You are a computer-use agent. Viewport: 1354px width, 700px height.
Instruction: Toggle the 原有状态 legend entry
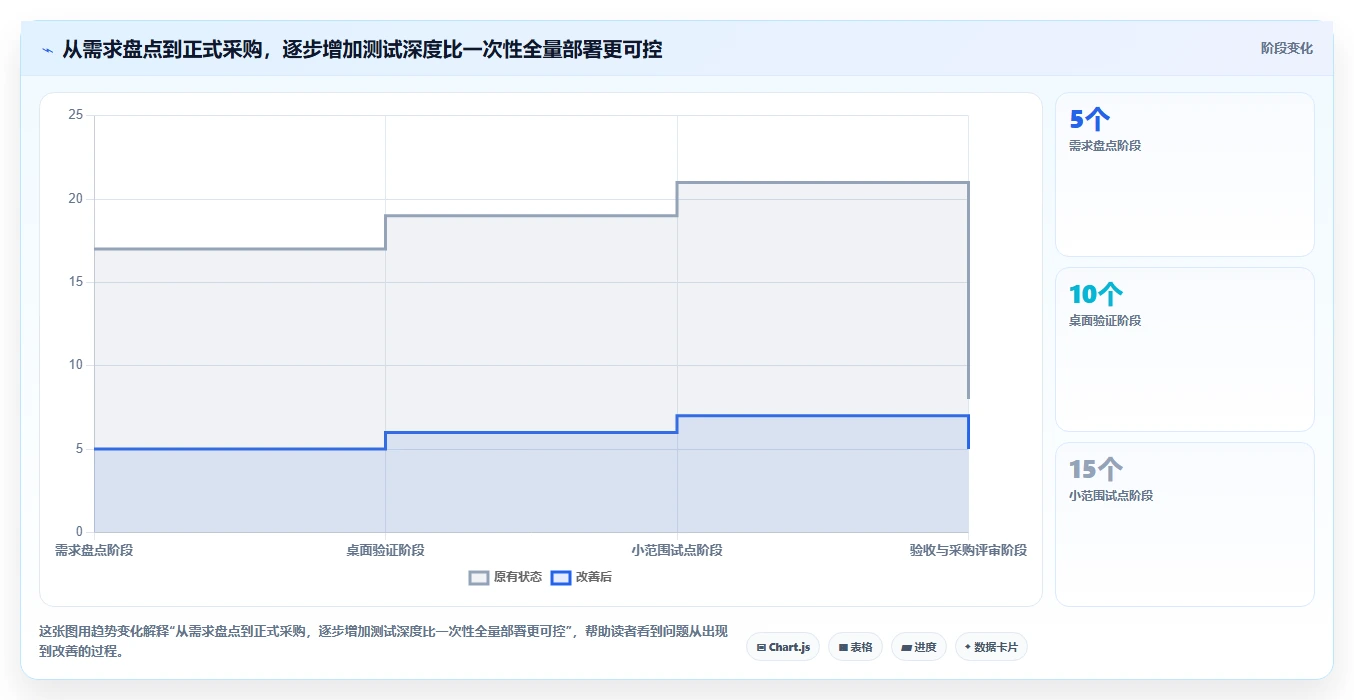(x=505, y=577)
